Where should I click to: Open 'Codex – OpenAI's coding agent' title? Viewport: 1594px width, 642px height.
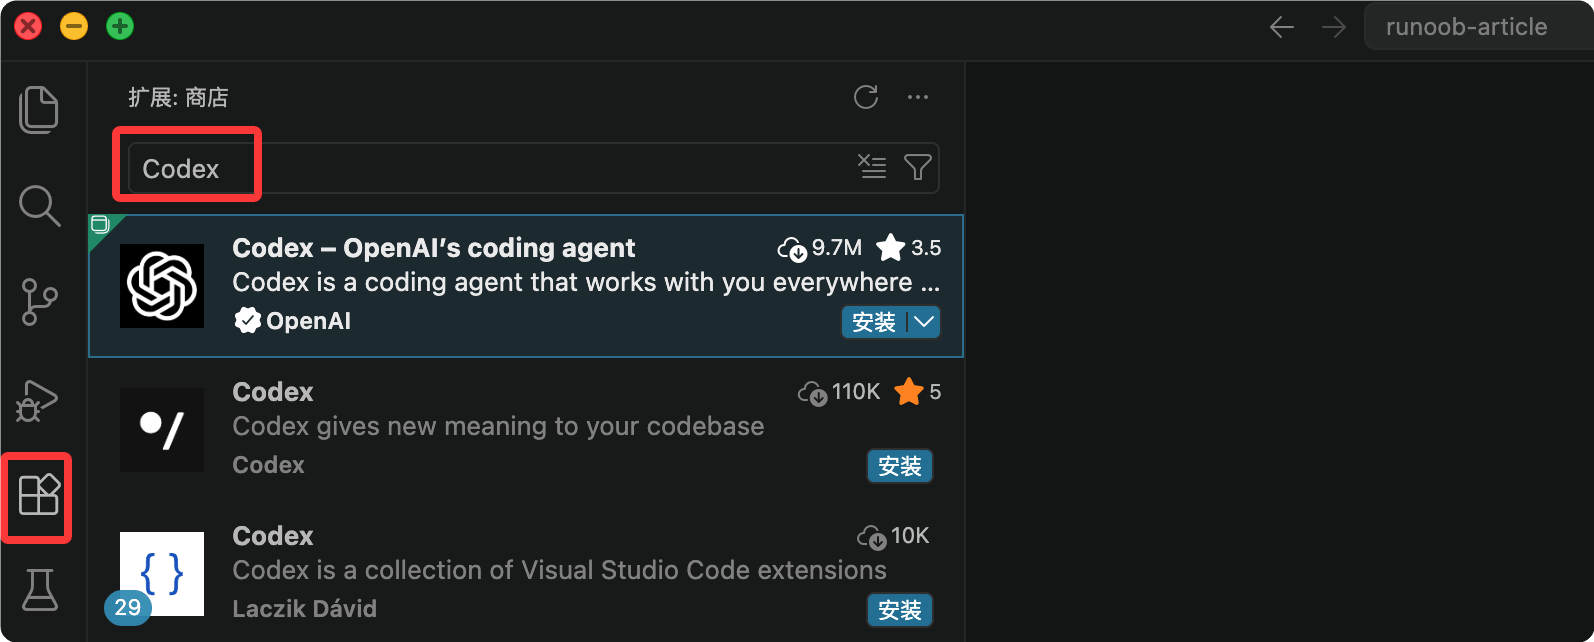click(434, 248)
